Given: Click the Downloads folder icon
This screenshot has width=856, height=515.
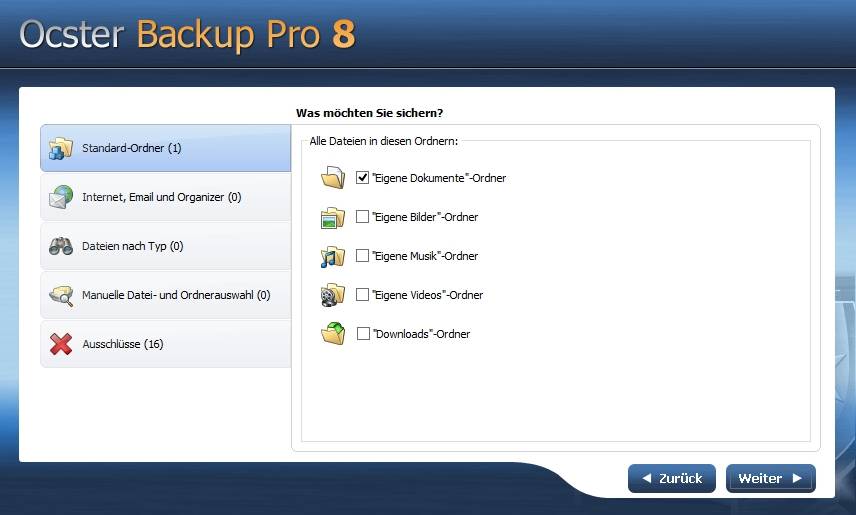Looking at the screenshot, I should point(333,334).
